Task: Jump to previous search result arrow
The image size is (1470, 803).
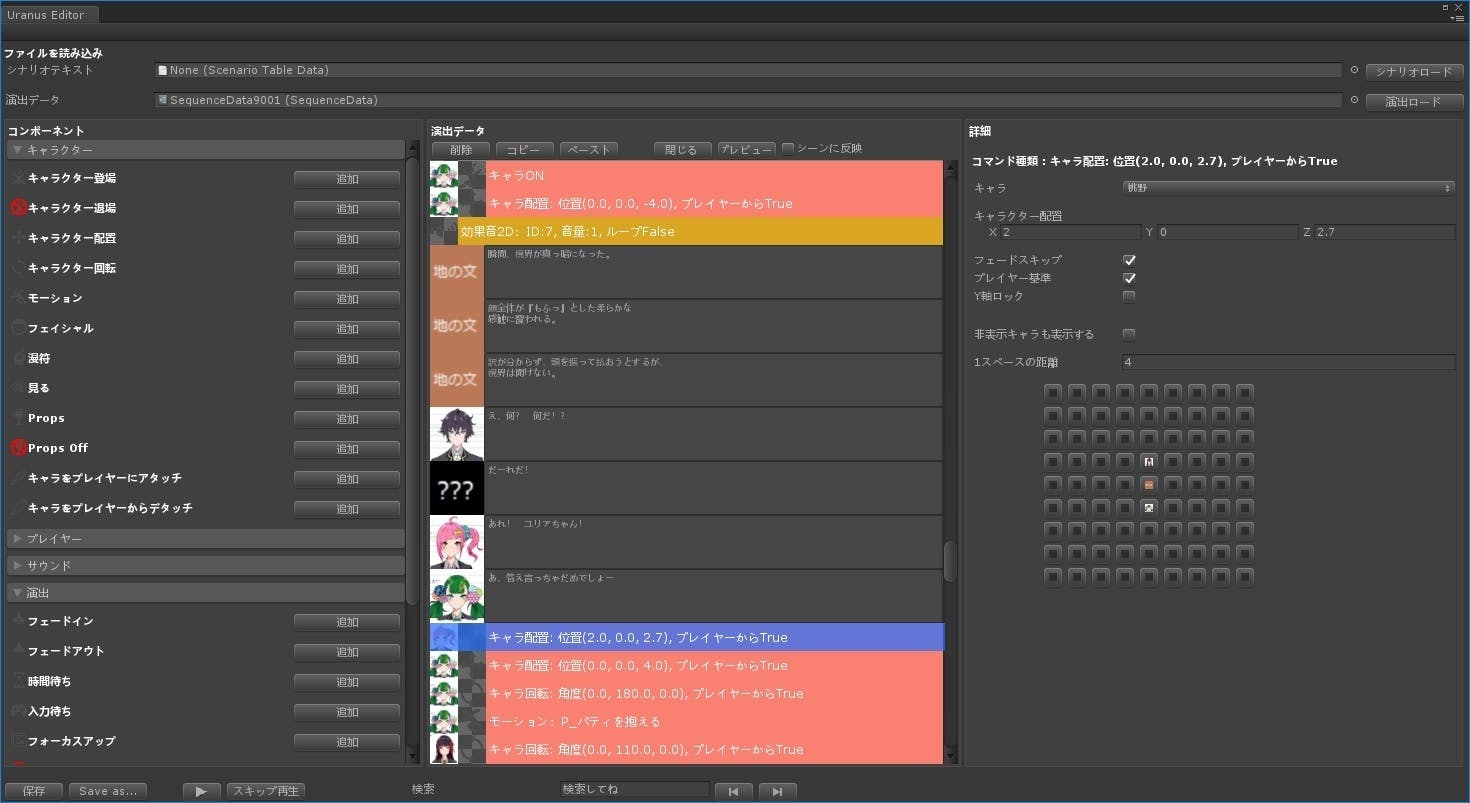Action: click(x=733, y=791)
